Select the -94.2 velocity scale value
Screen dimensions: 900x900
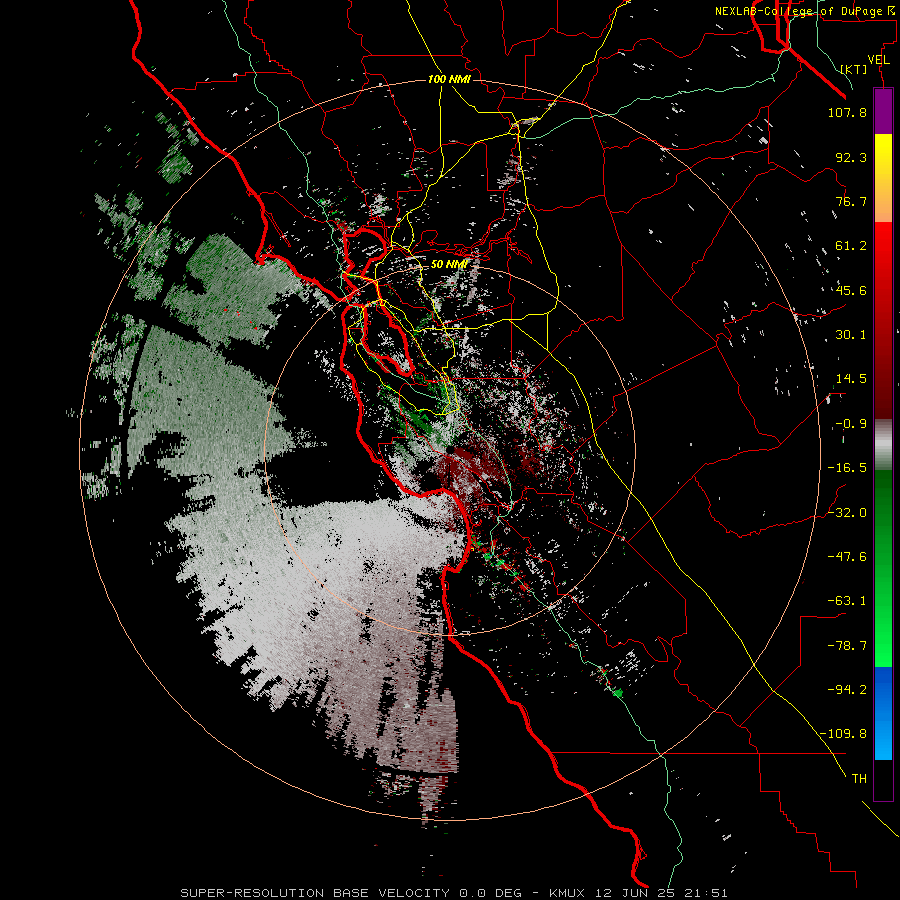click(847, 690)
